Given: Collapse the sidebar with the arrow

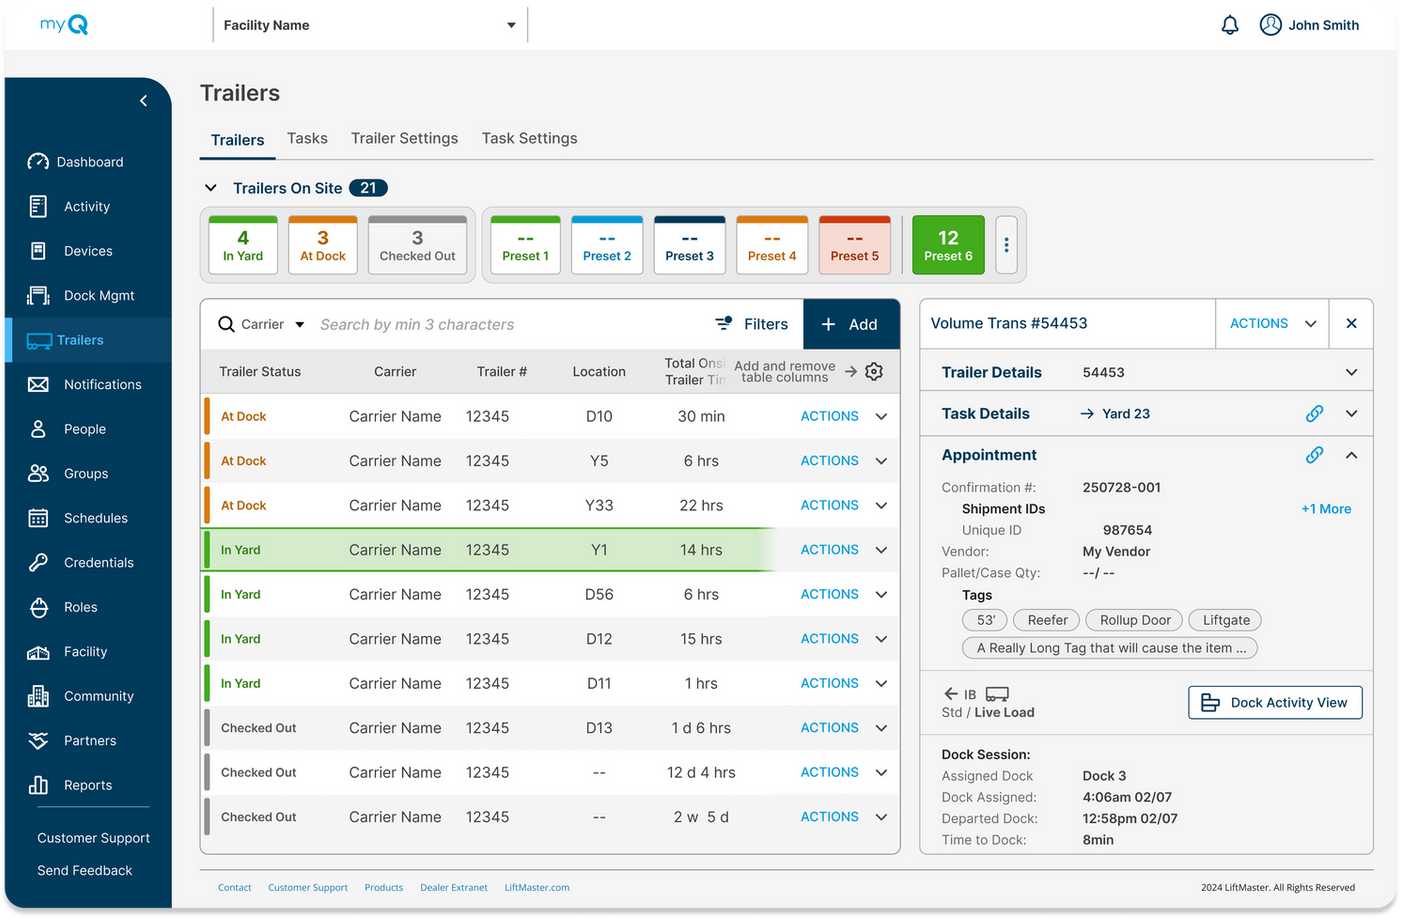Looking at the screenshot, I should pos(144,100).
